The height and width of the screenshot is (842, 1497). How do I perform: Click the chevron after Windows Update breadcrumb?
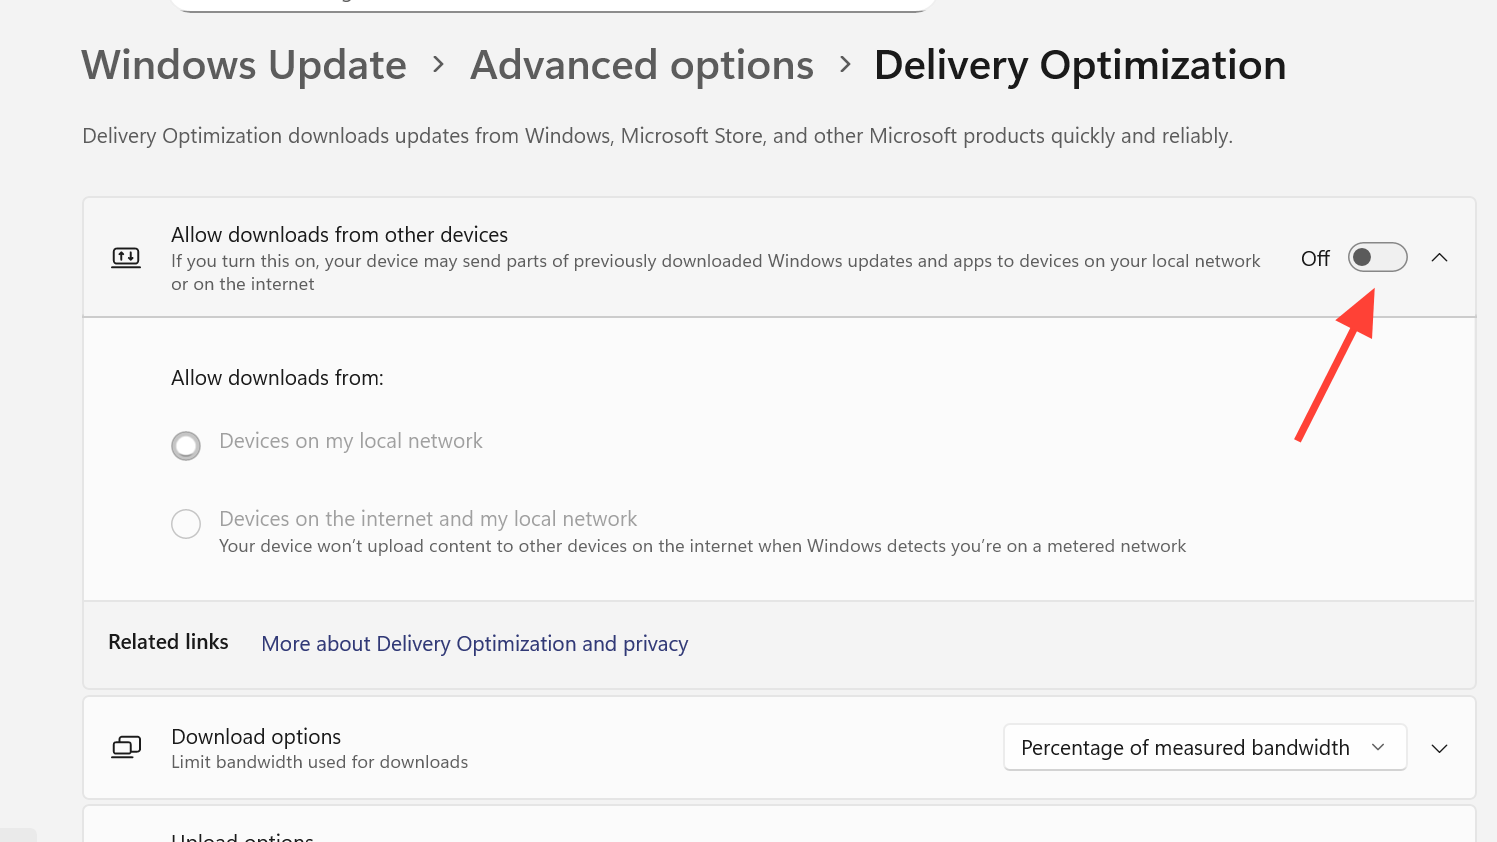click(x=438, y=65)
